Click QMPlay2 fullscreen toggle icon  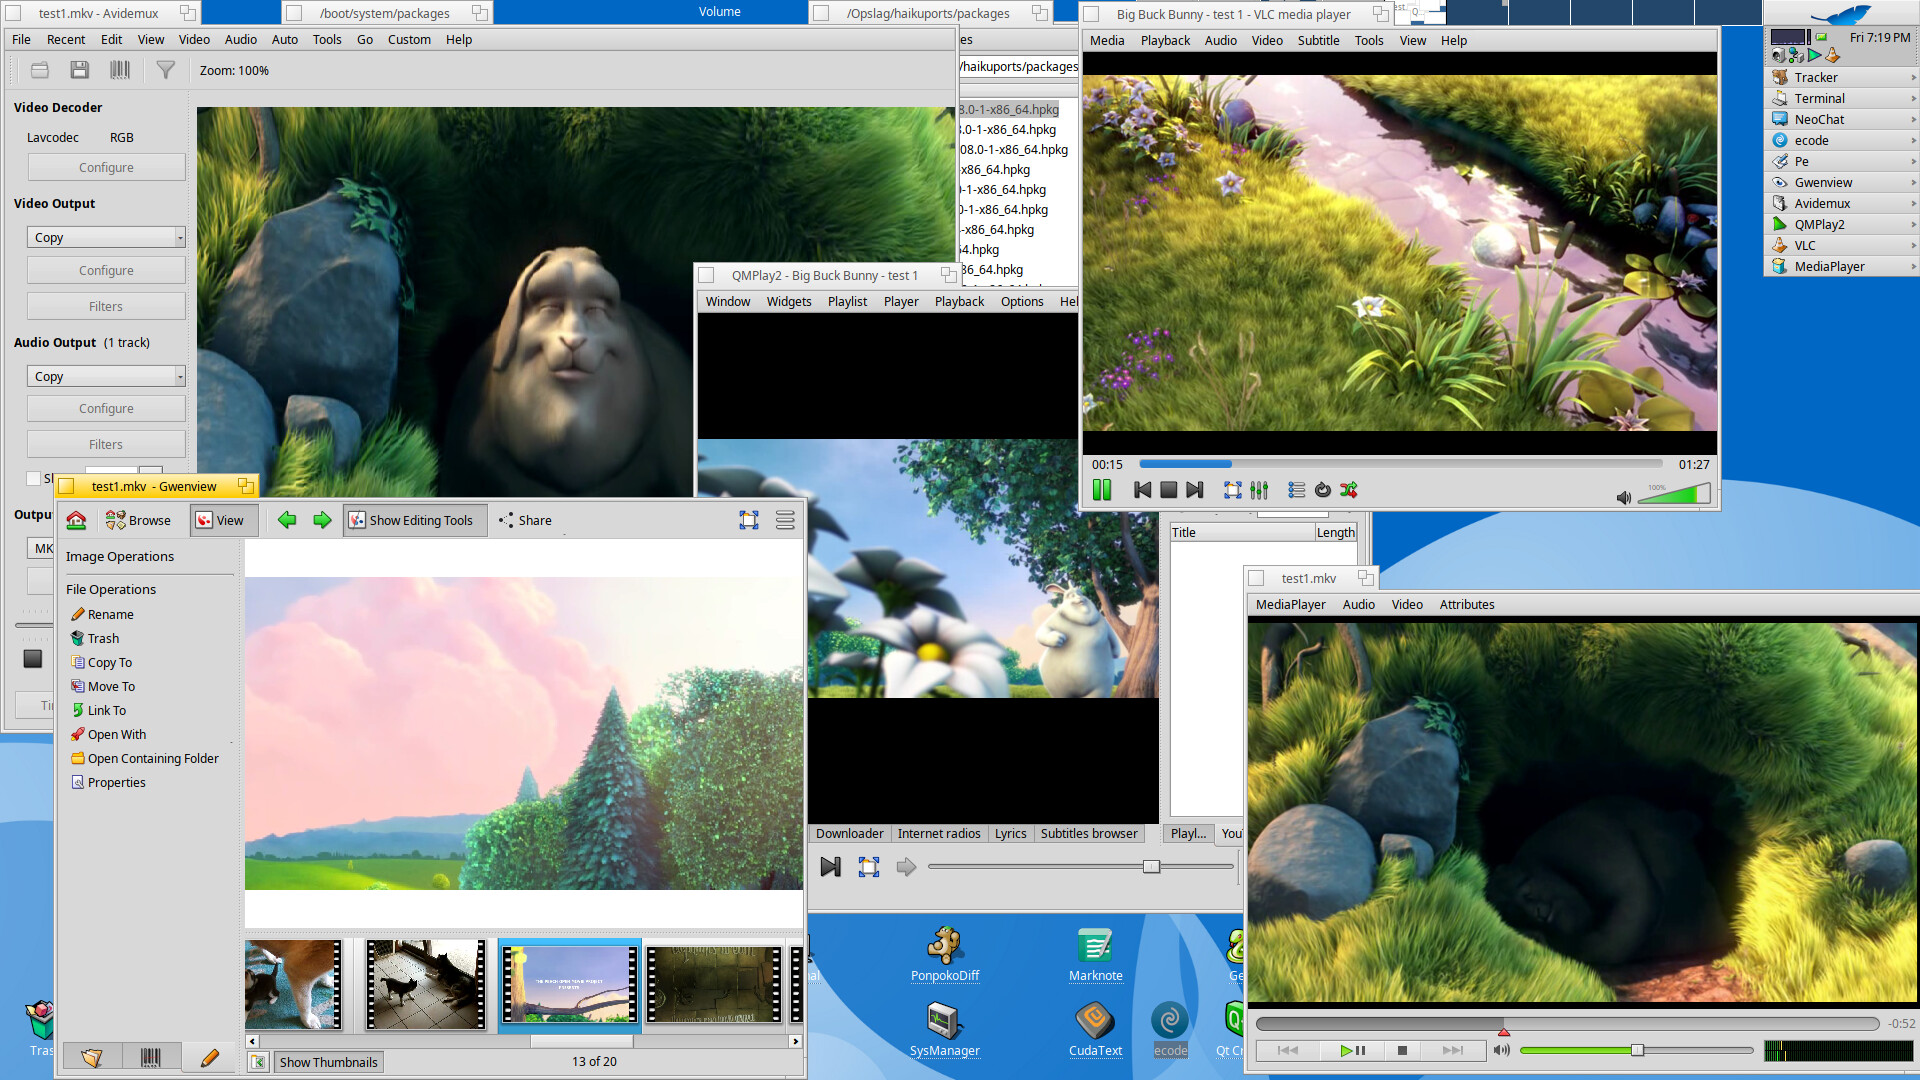point(869,867)
